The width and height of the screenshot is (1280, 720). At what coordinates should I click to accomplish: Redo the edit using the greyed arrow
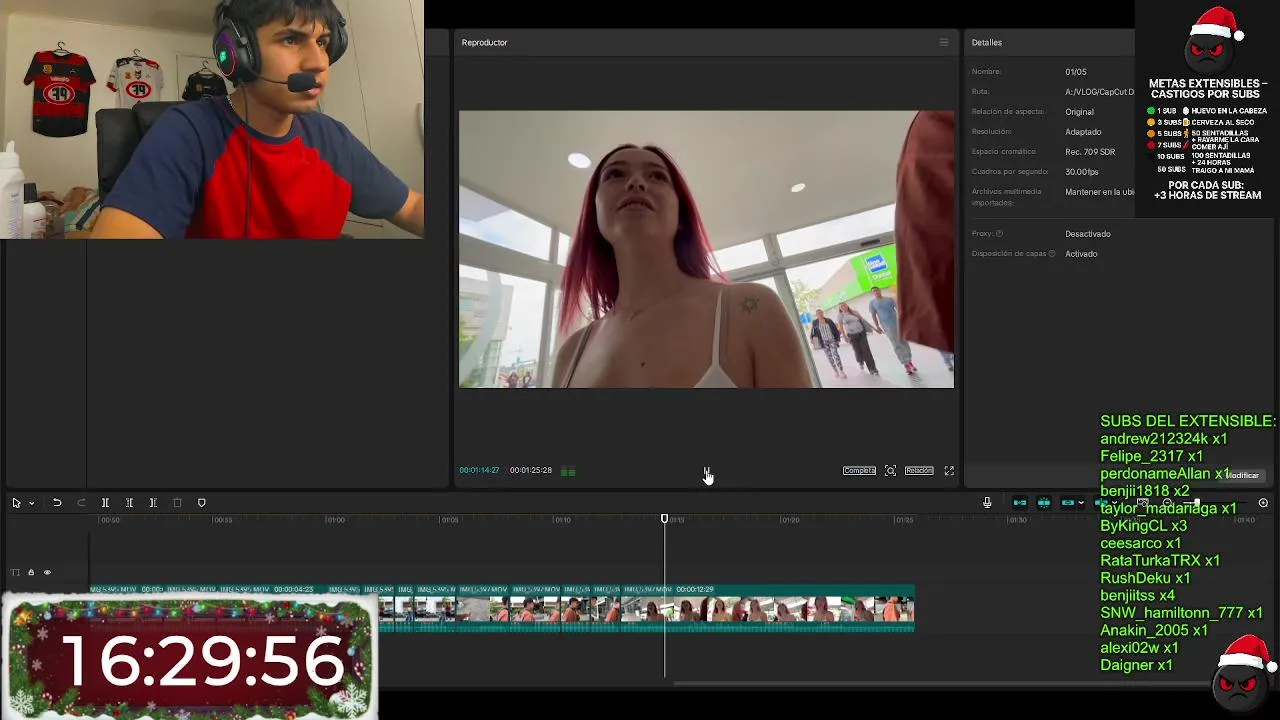[x=81, y=503]
